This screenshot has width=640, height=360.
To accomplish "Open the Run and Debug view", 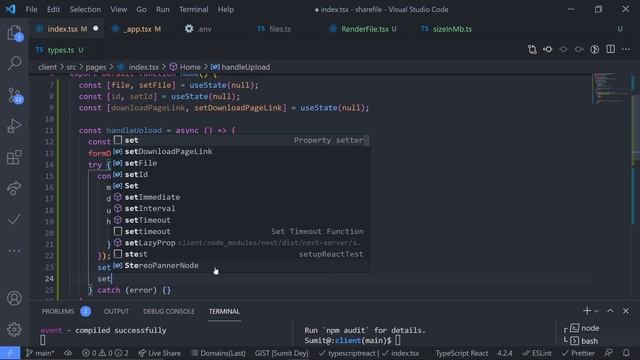I will click(x=14, y=126).
